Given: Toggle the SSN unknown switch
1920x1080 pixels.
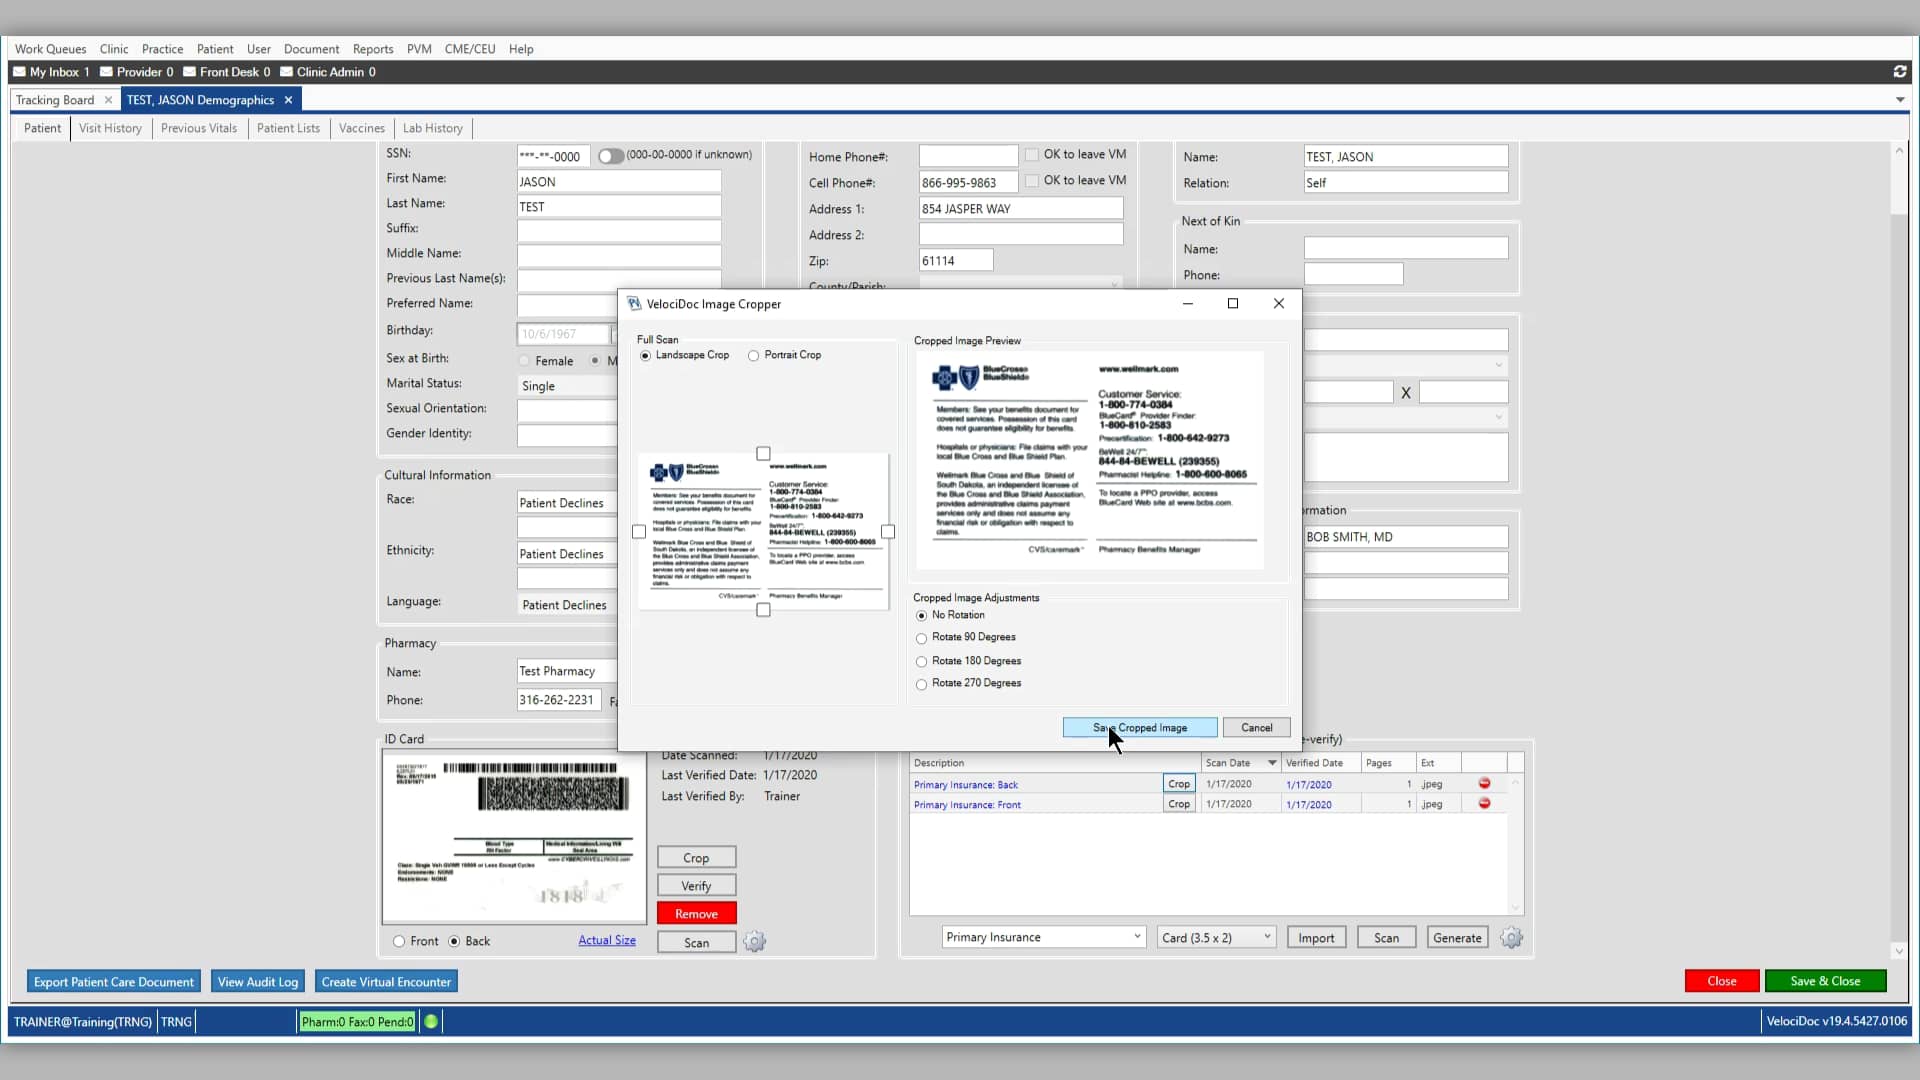Looking at the screenshot, I should [x=610, y=156].
